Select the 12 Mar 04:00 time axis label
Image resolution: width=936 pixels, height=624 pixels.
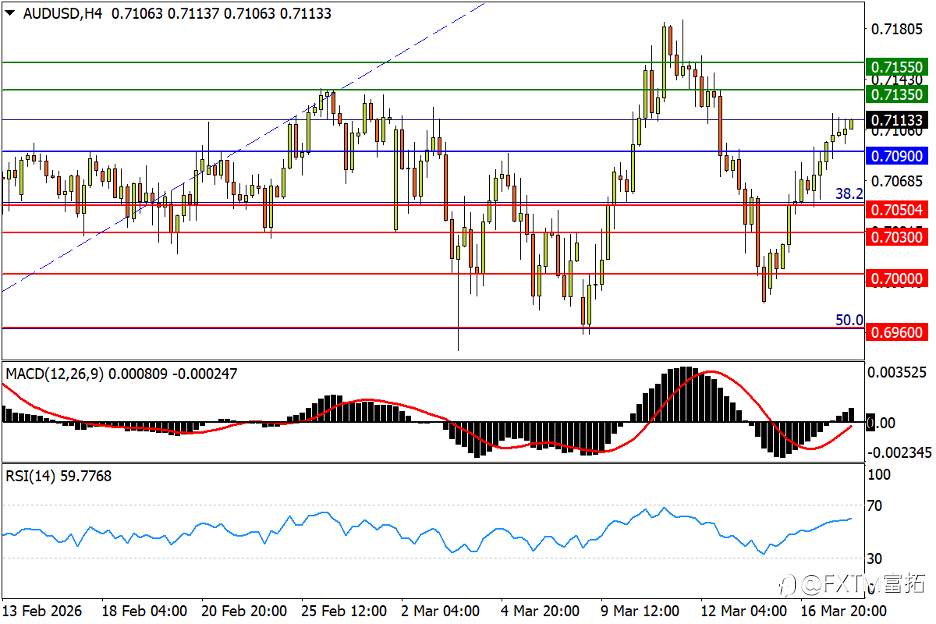tap(743, 611)
